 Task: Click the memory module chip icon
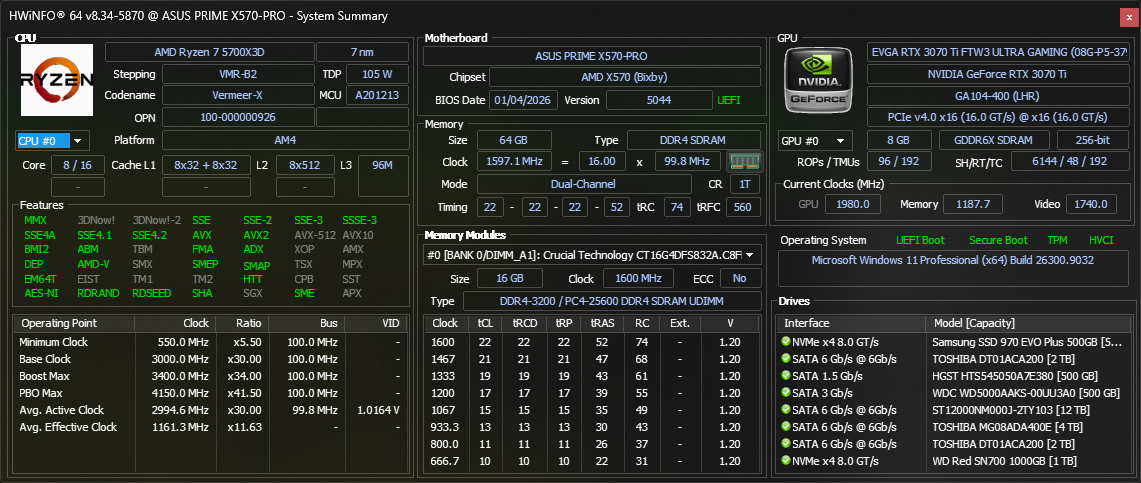[x=744, y=161]
